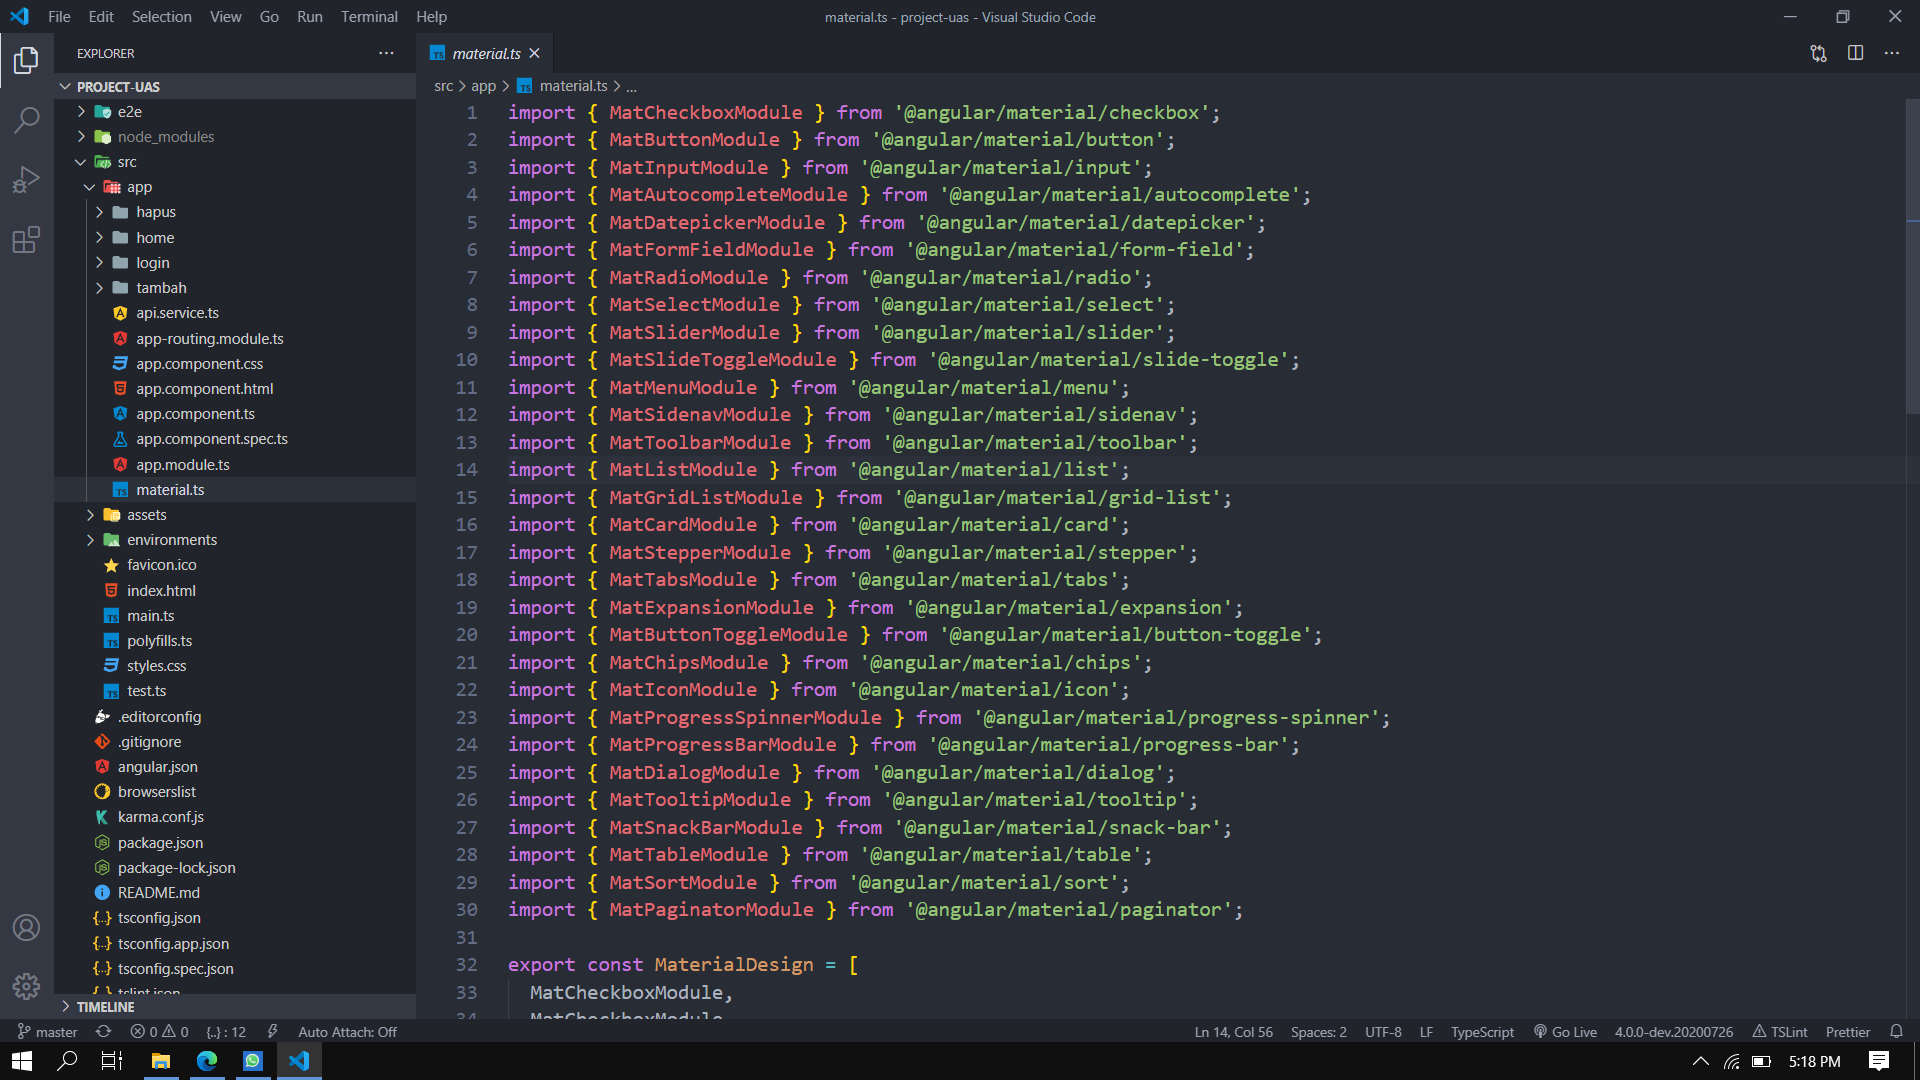Open the Selection menu
The height and width of the screenshot is (1080, 1920).
click(161, 17)
